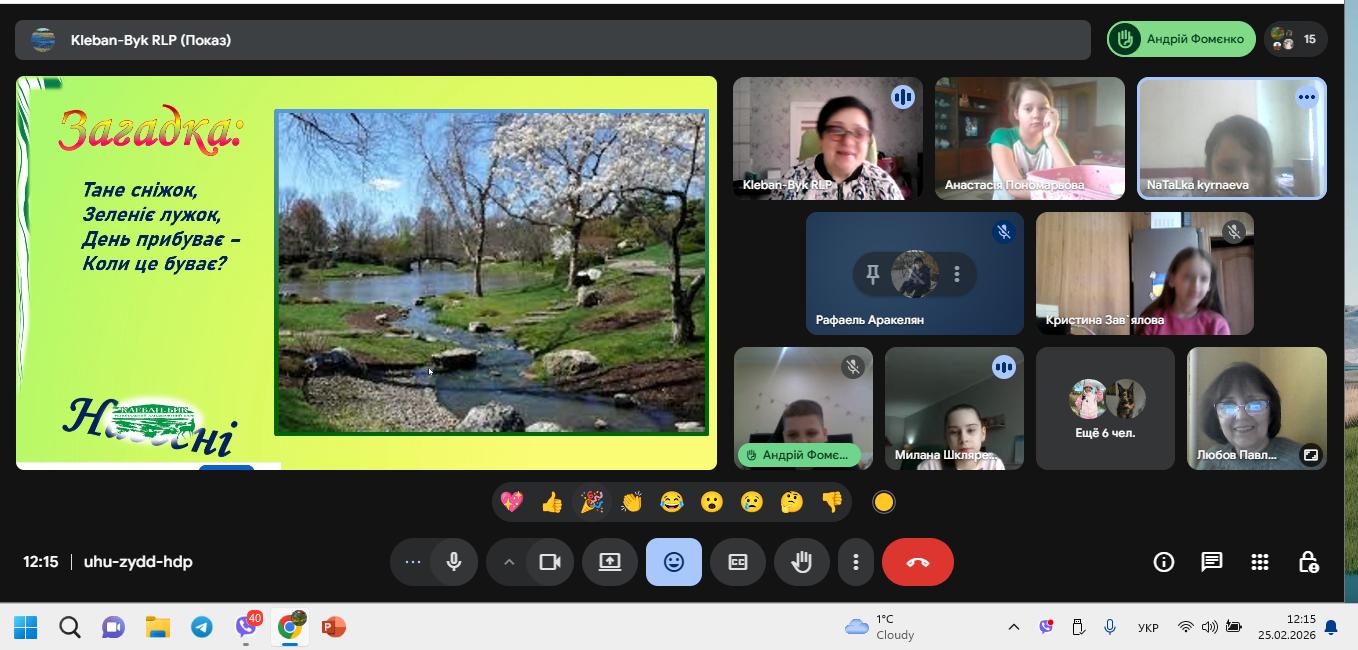Choose yellow skin tone for reactions

click(883, 502)
